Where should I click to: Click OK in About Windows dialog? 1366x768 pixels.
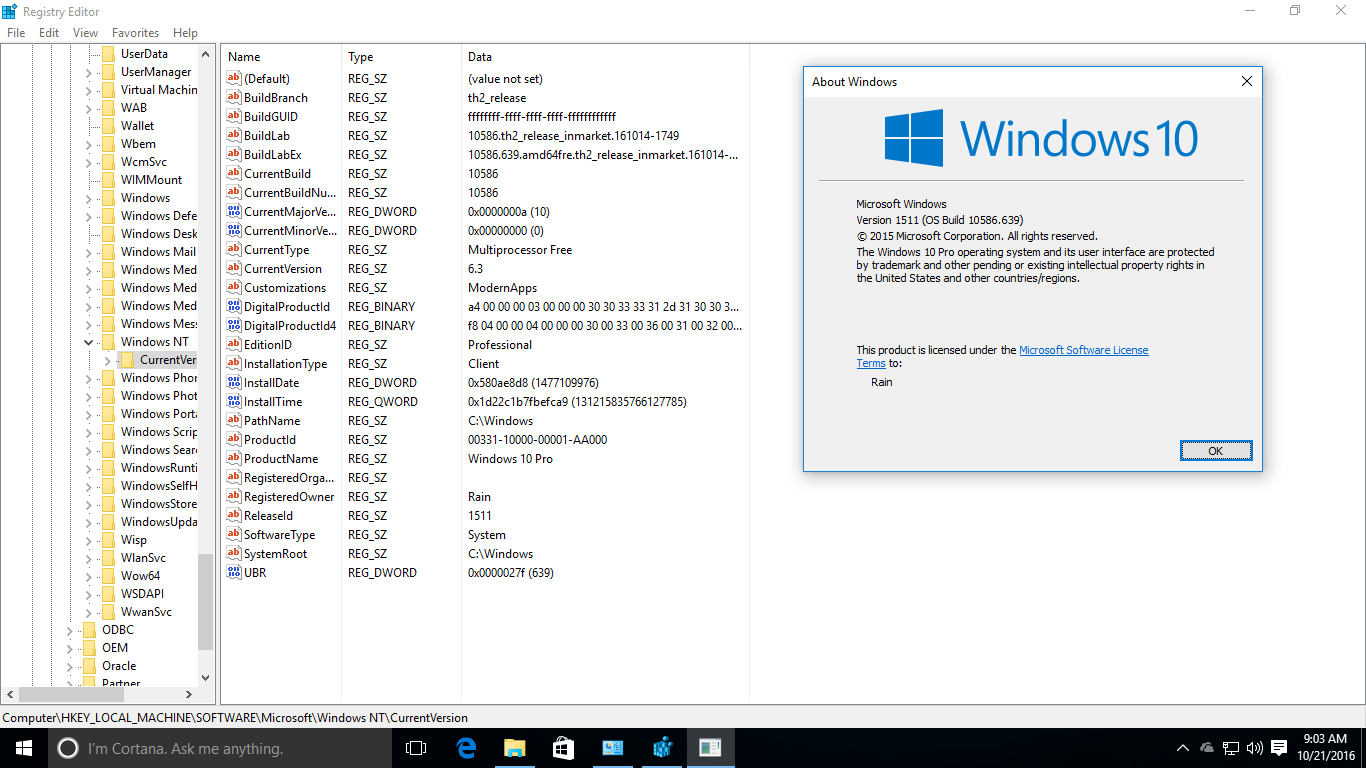click(x=1215, y=451)
